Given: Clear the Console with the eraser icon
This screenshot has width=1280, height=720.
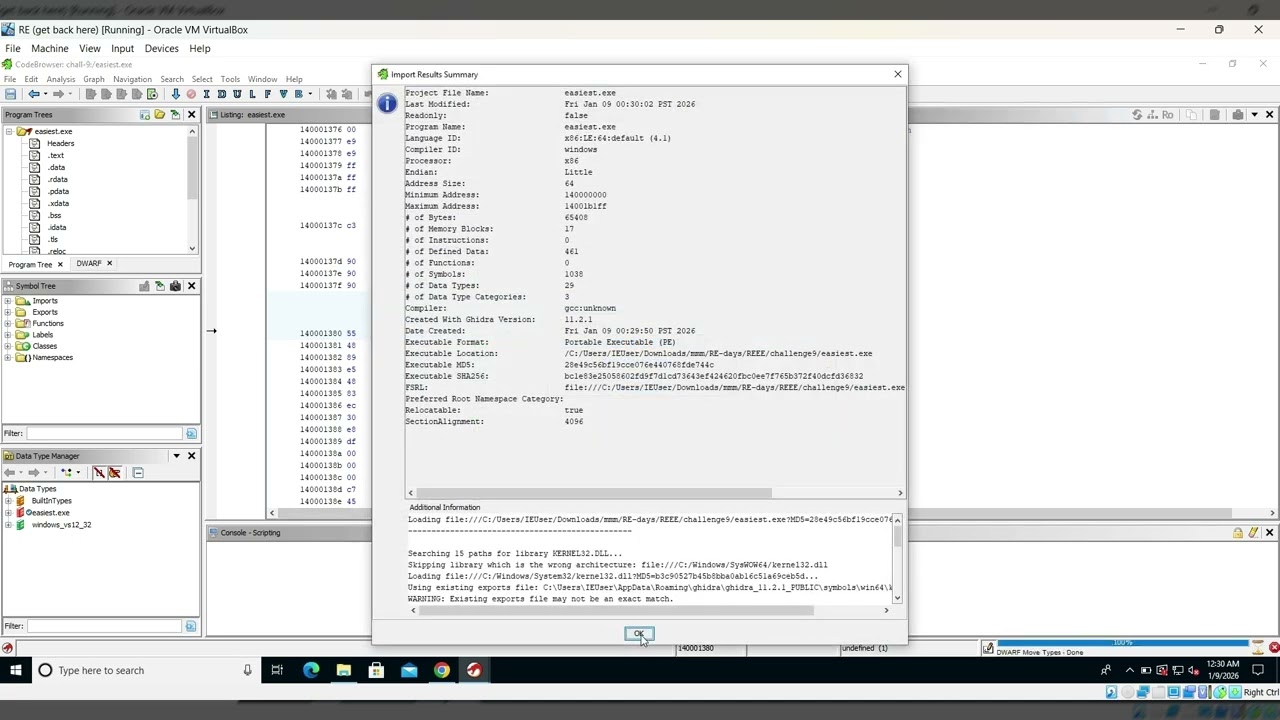Looking at the screenshot, I should 1253,533.
